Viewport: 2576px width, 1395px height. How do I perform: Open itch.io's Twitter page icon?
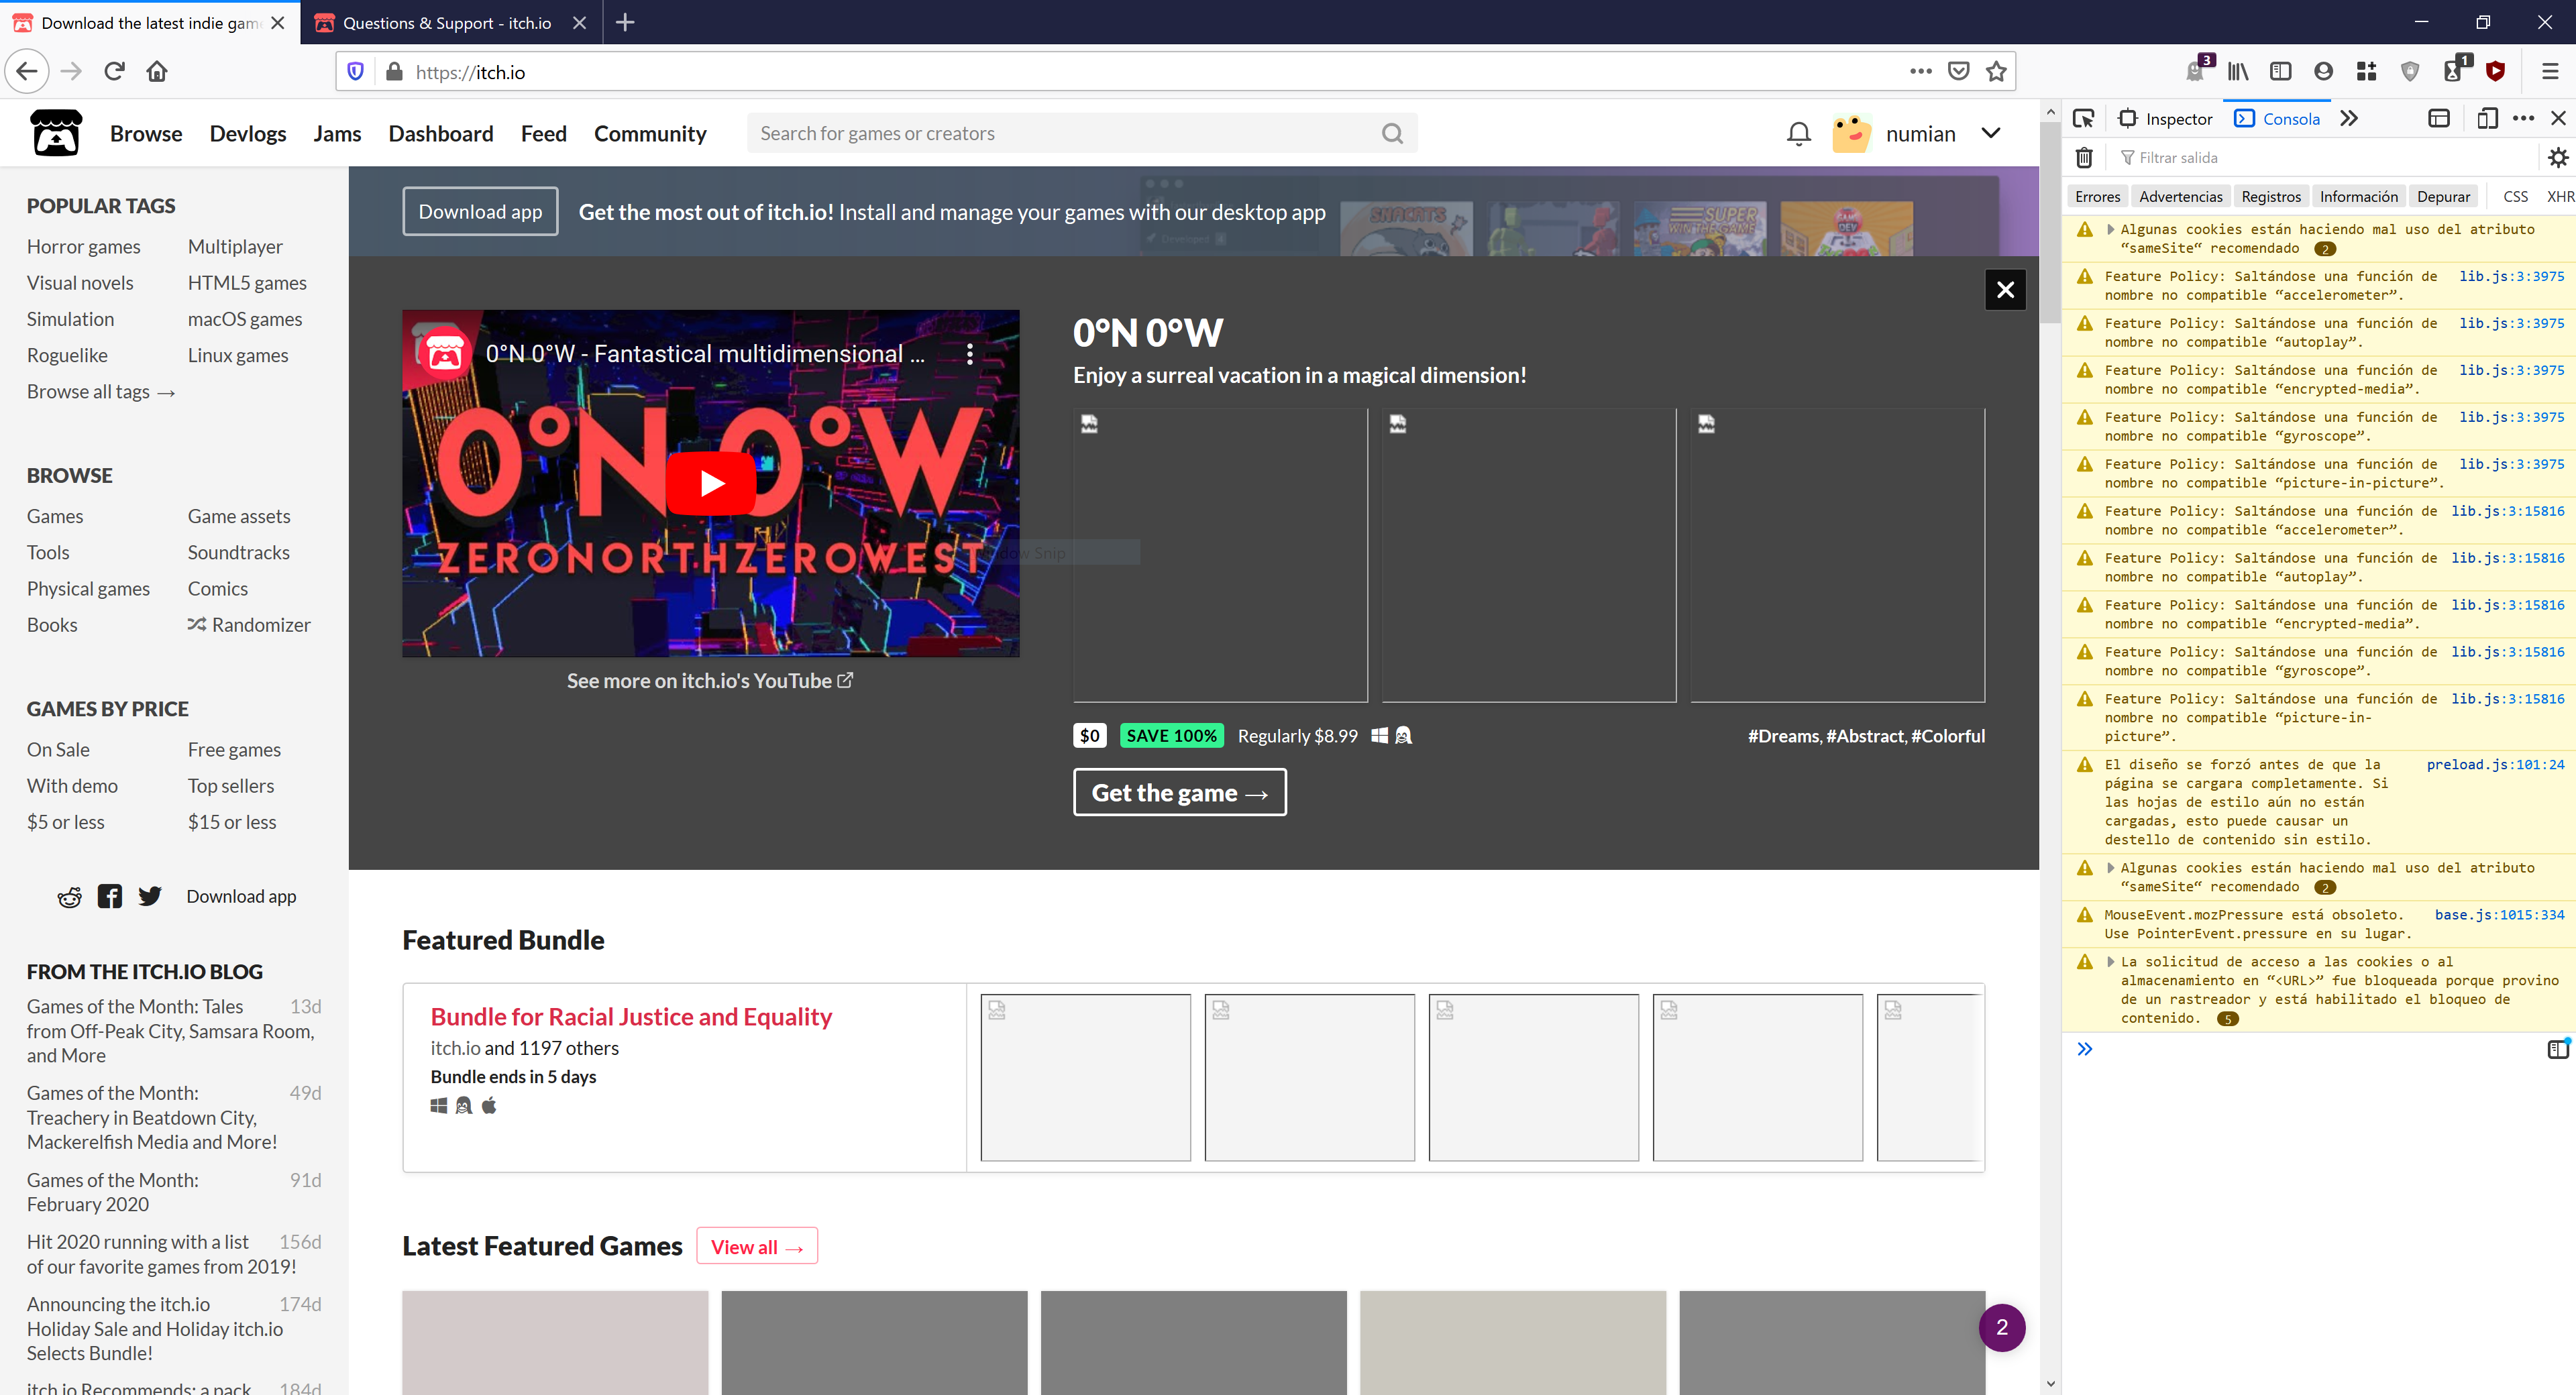pyautogui.click(x=150, y=896)
